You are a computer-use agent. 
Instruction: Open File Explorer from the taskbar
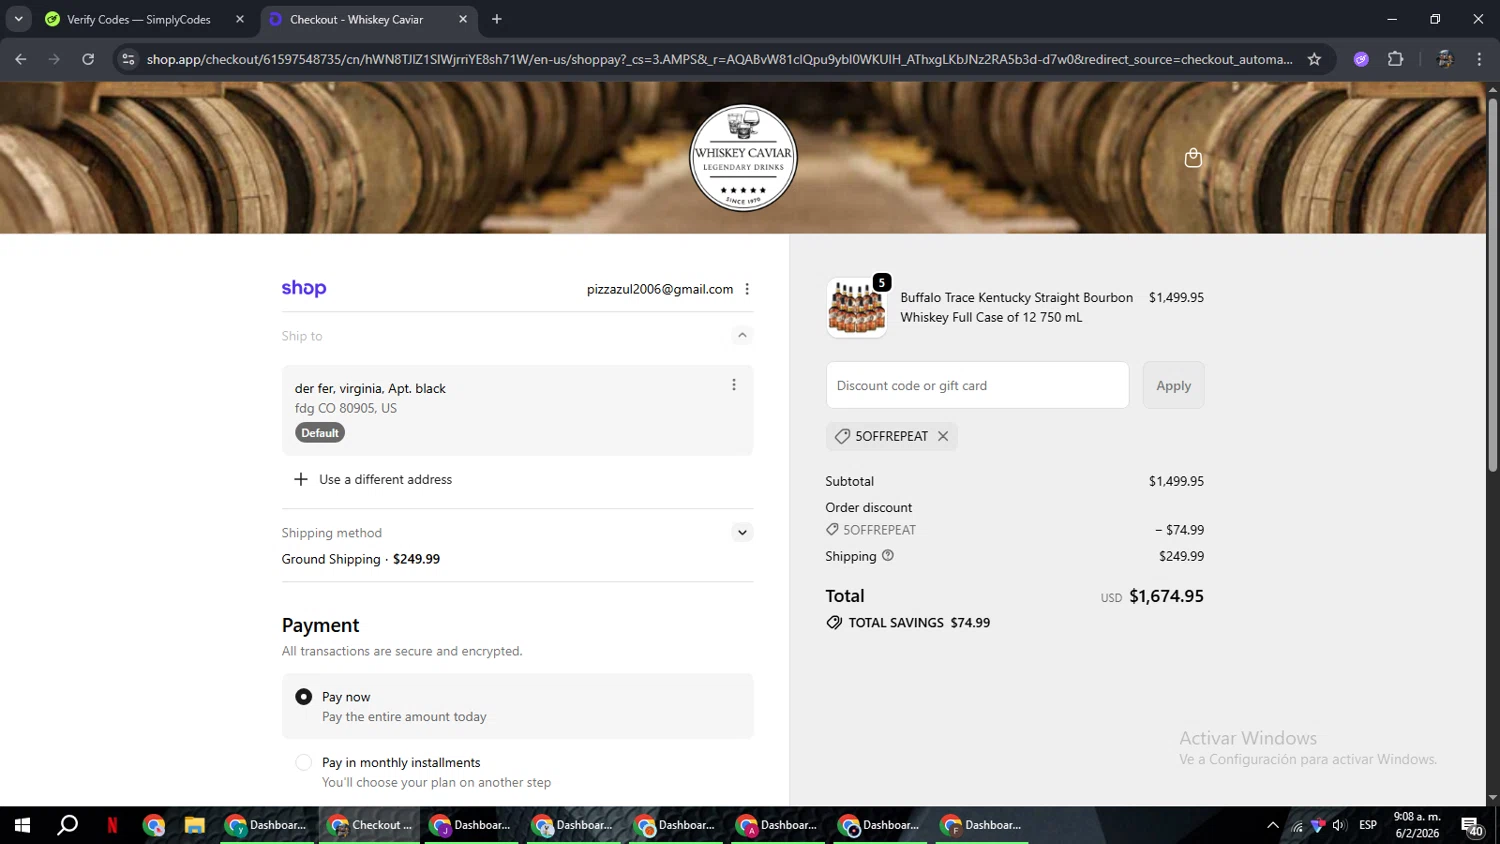pos(194,825)
